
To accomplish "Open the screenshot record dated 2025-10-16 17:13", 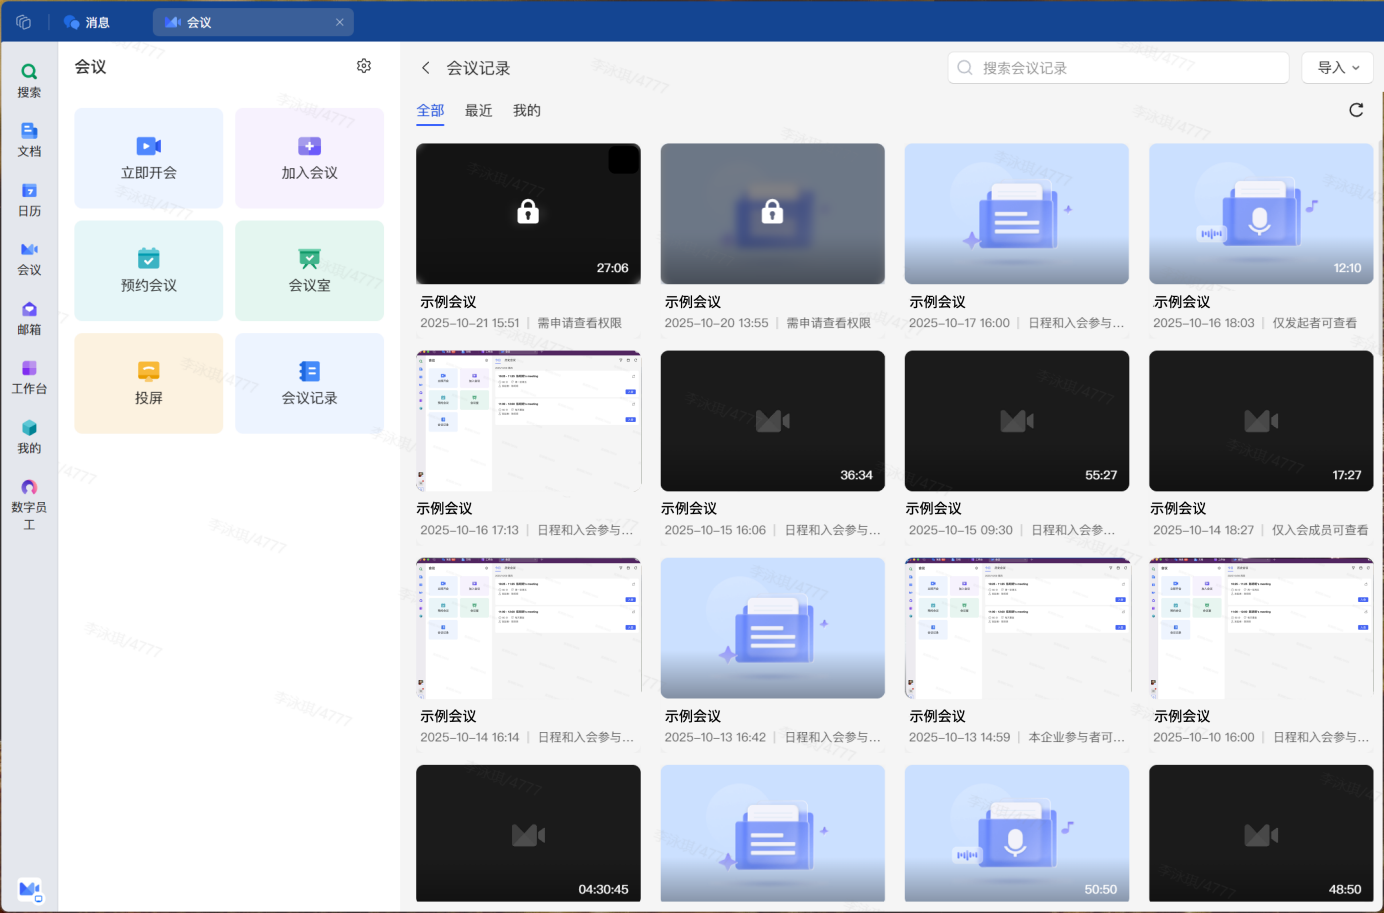I will pos(528,421).
